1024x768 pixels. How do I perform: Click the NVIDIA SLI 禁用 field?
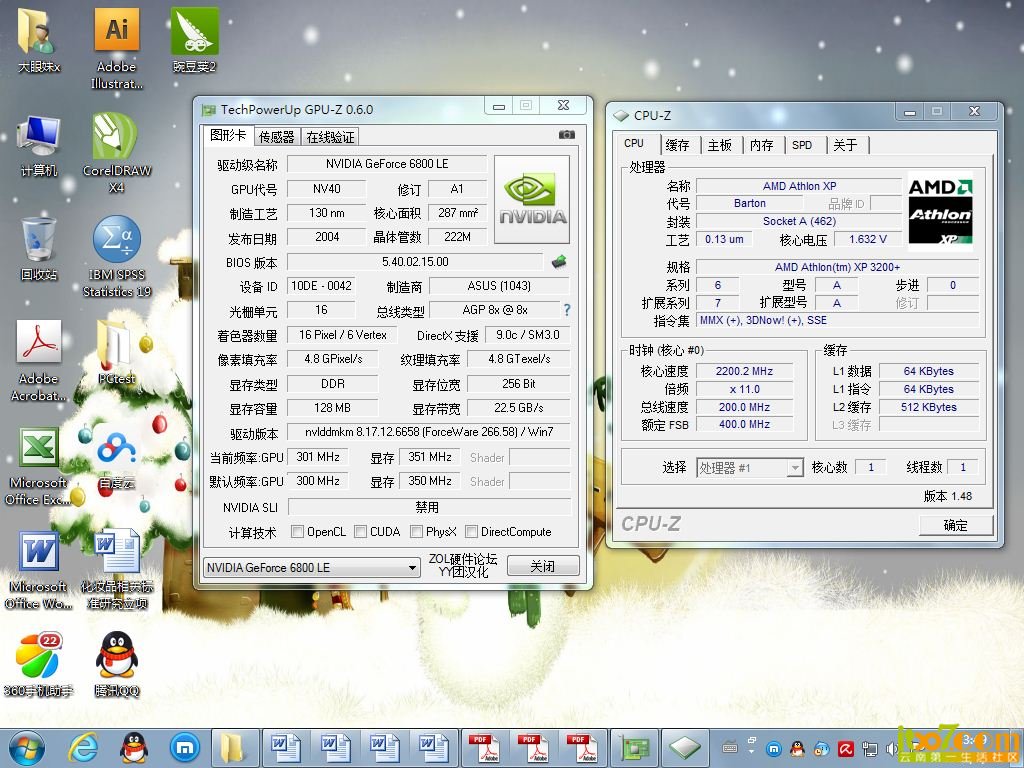(x=429, y=507)
